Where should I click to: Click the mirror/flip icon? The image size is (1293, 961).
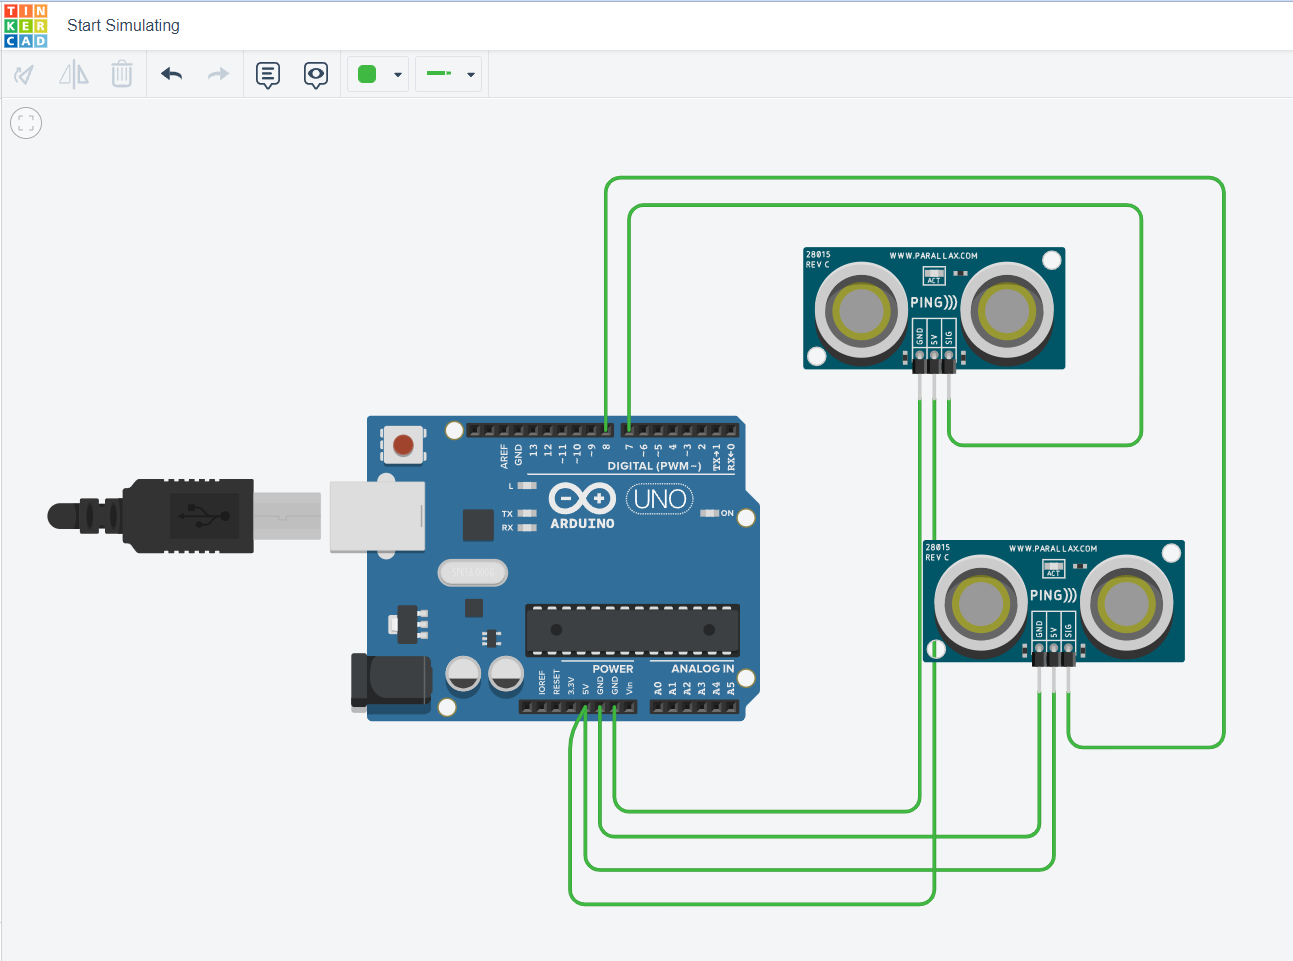tap(74, 74)
